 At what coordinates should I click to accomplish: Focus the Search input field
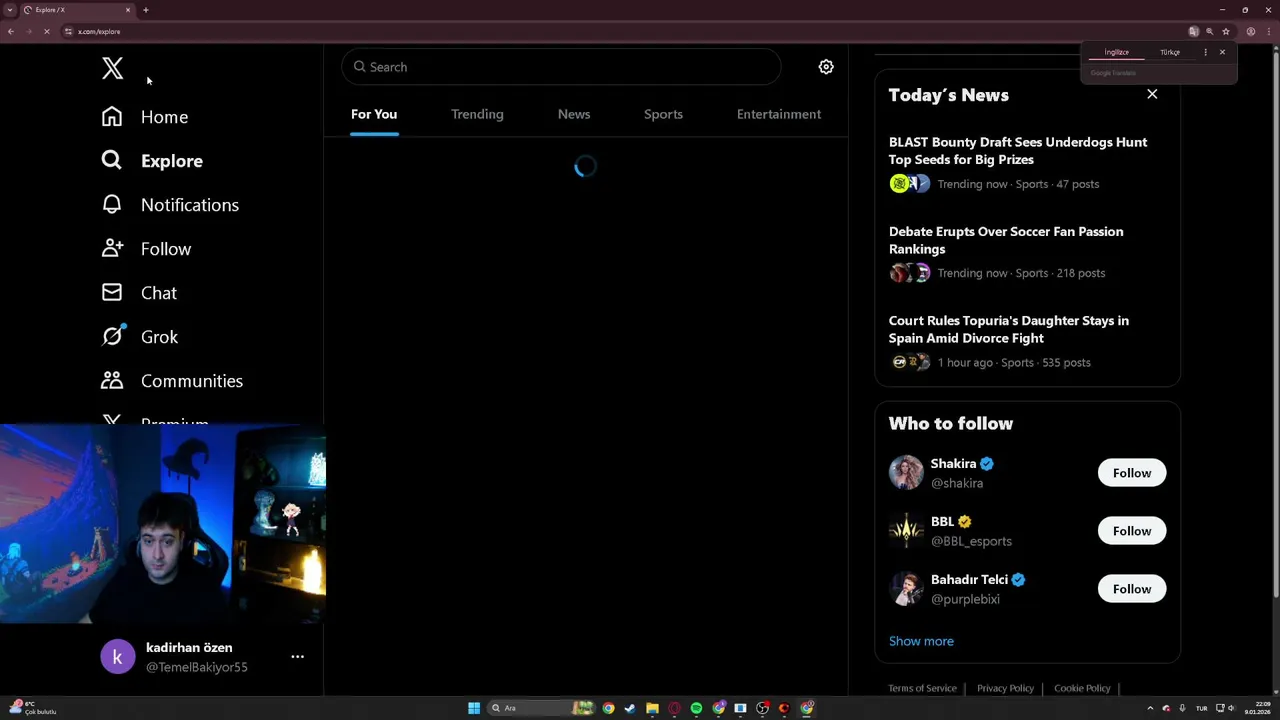(x=561, y=67)
